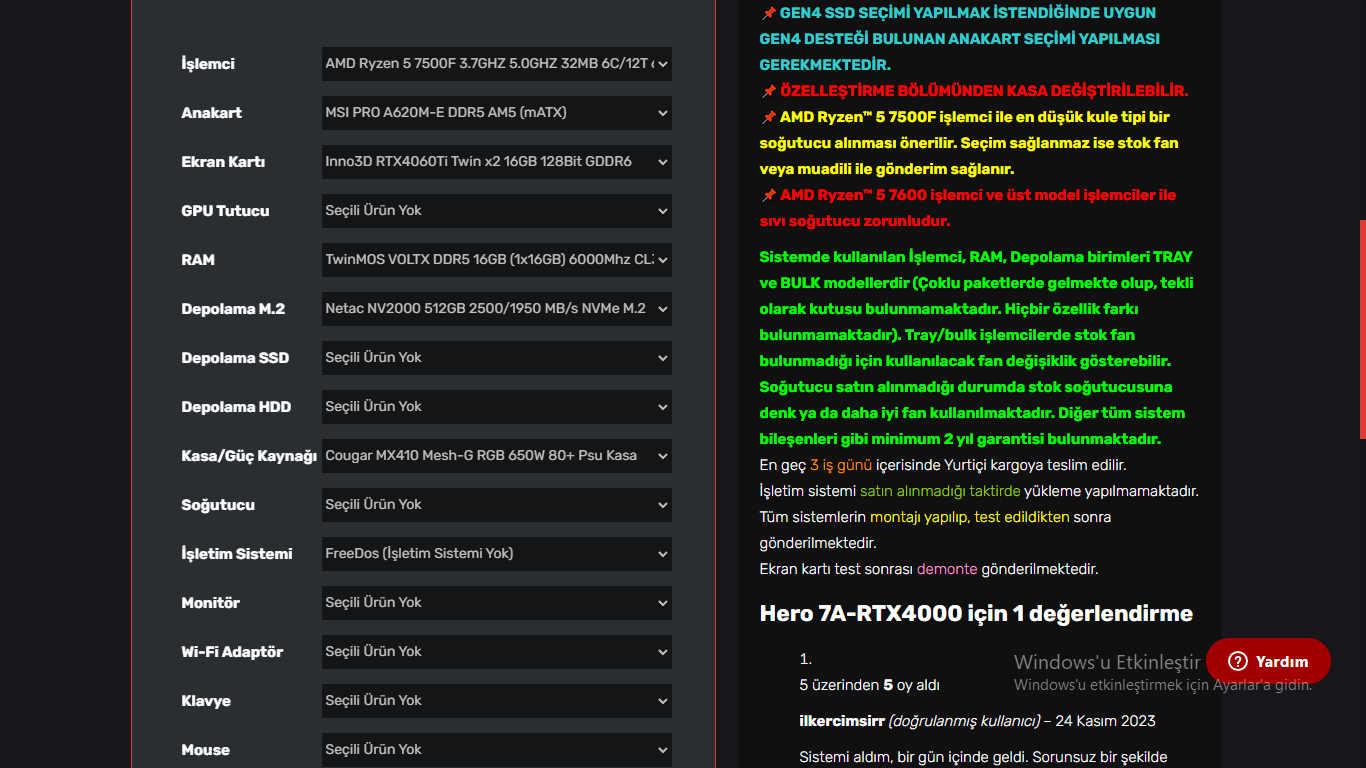This screenshot has height=768, width=1366.
Task: Open the Wi-Fi Adaptör dropdown
Action: [x=497, y=652]
